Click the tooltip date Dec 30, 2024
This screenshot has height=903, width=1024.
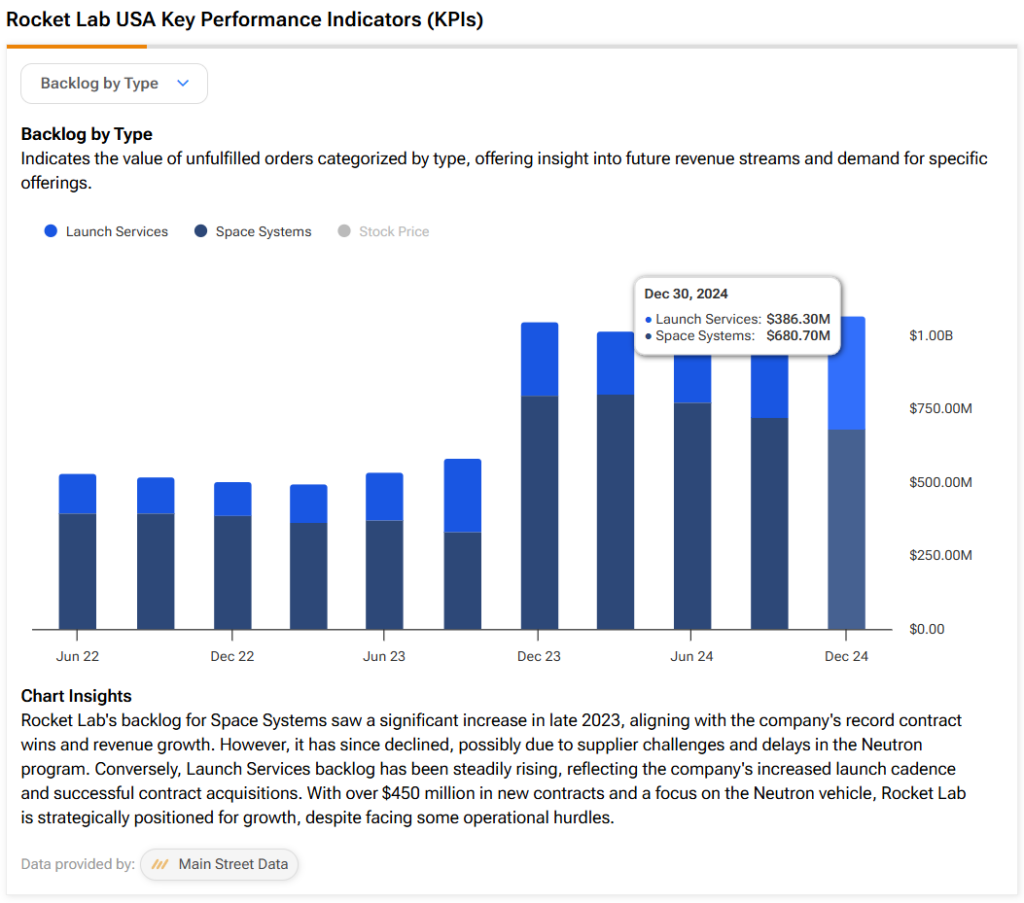point(686,294)
